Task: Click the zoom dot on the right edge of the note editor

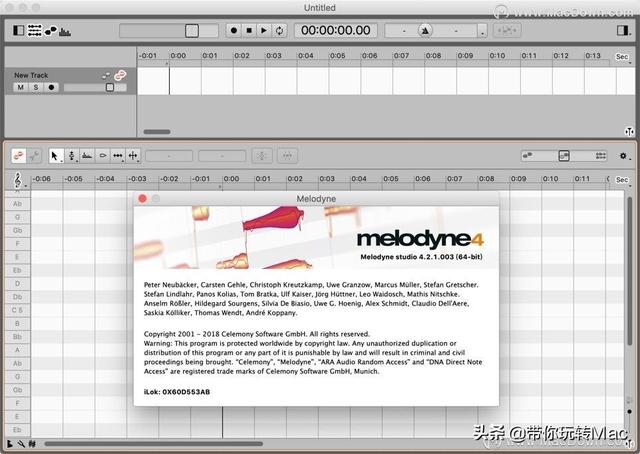Action: [x=630, y=412]
